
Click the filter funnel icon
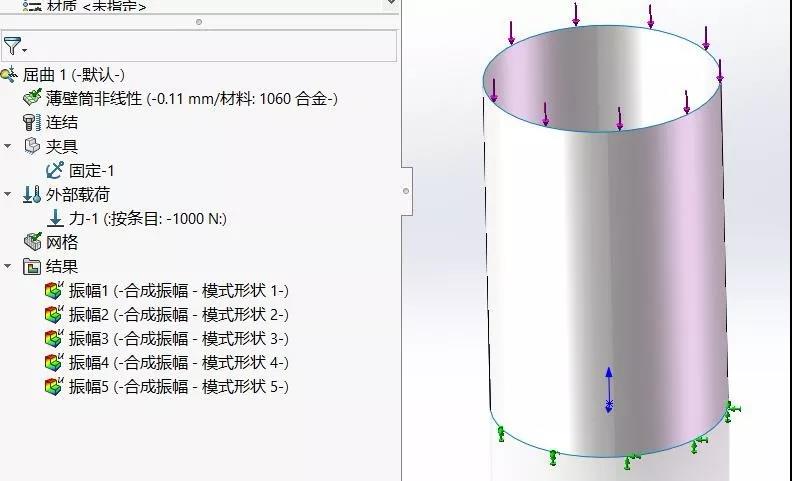pyautogui.click(x=12, y=46)
